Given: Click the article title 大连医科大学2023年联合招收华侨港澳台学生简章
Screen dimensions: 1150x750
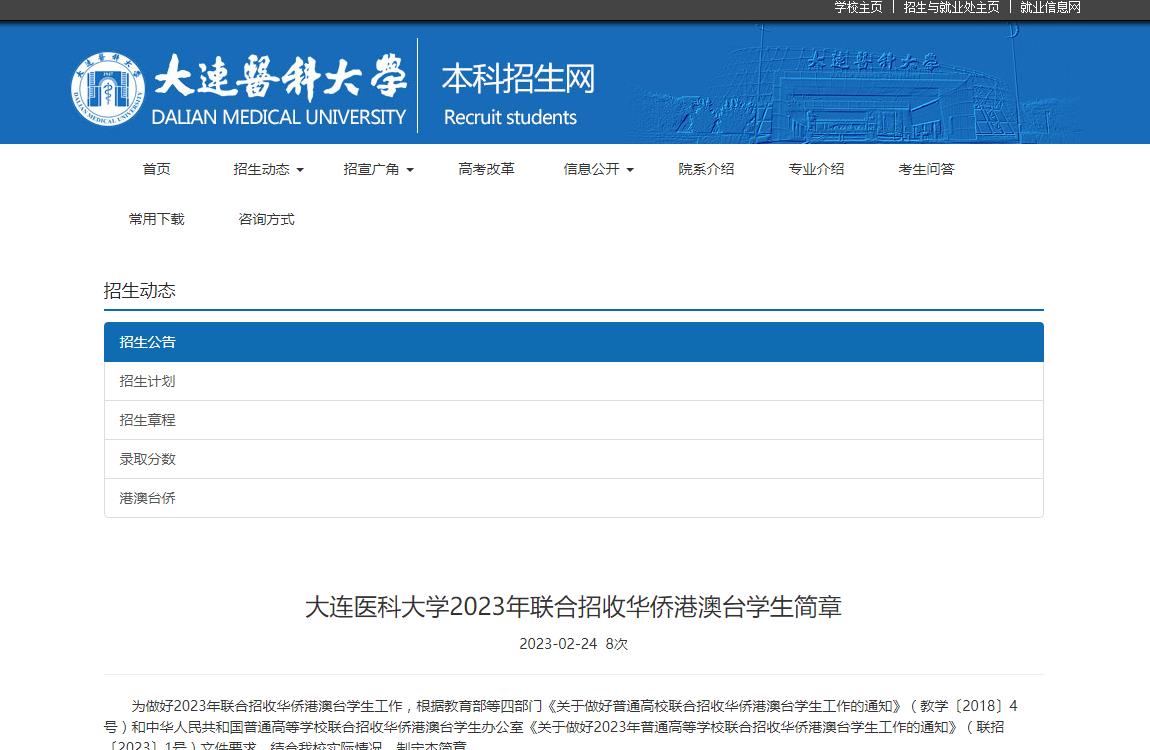Looking at the screenshot, I should click(x=574, y=607).
